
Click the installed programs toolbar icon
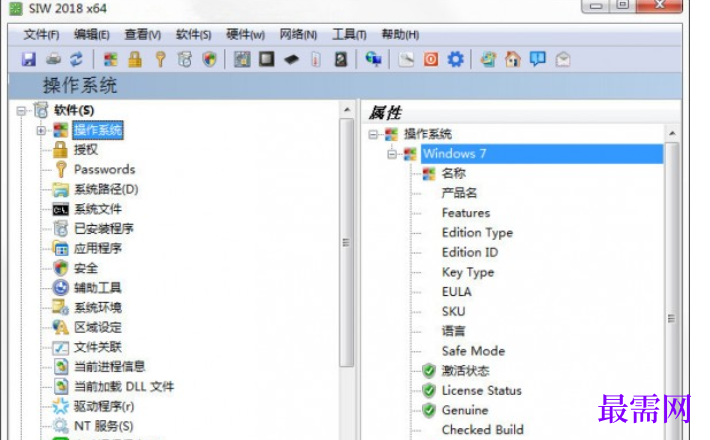pos(185,59)
